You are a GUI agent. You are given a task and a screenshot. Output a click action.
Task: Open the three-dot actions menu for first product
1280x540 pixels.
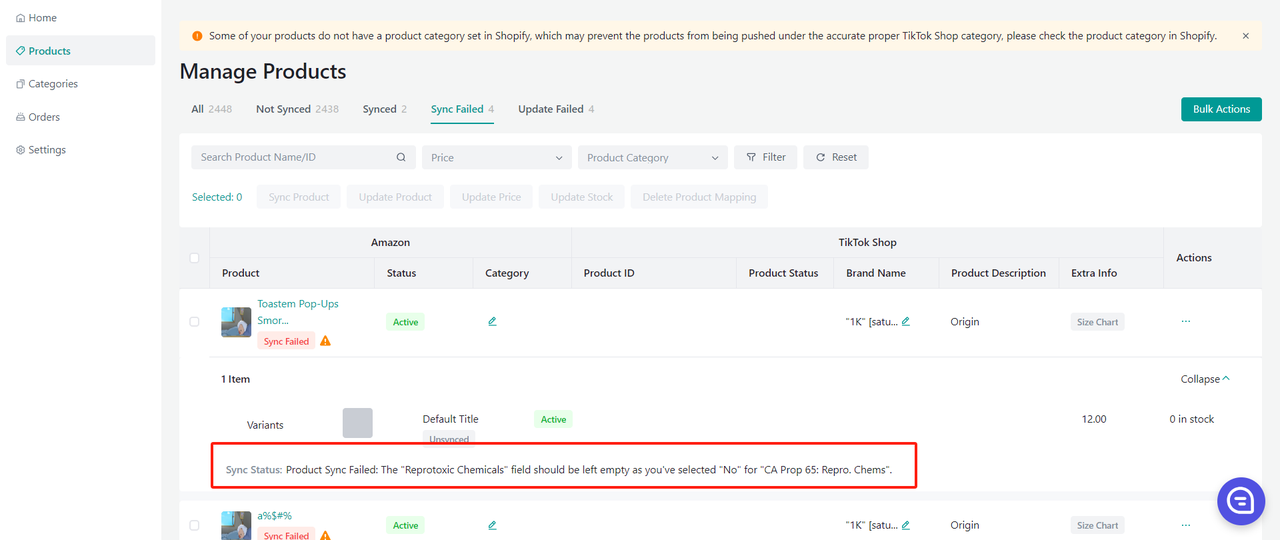click(1186, 322)
